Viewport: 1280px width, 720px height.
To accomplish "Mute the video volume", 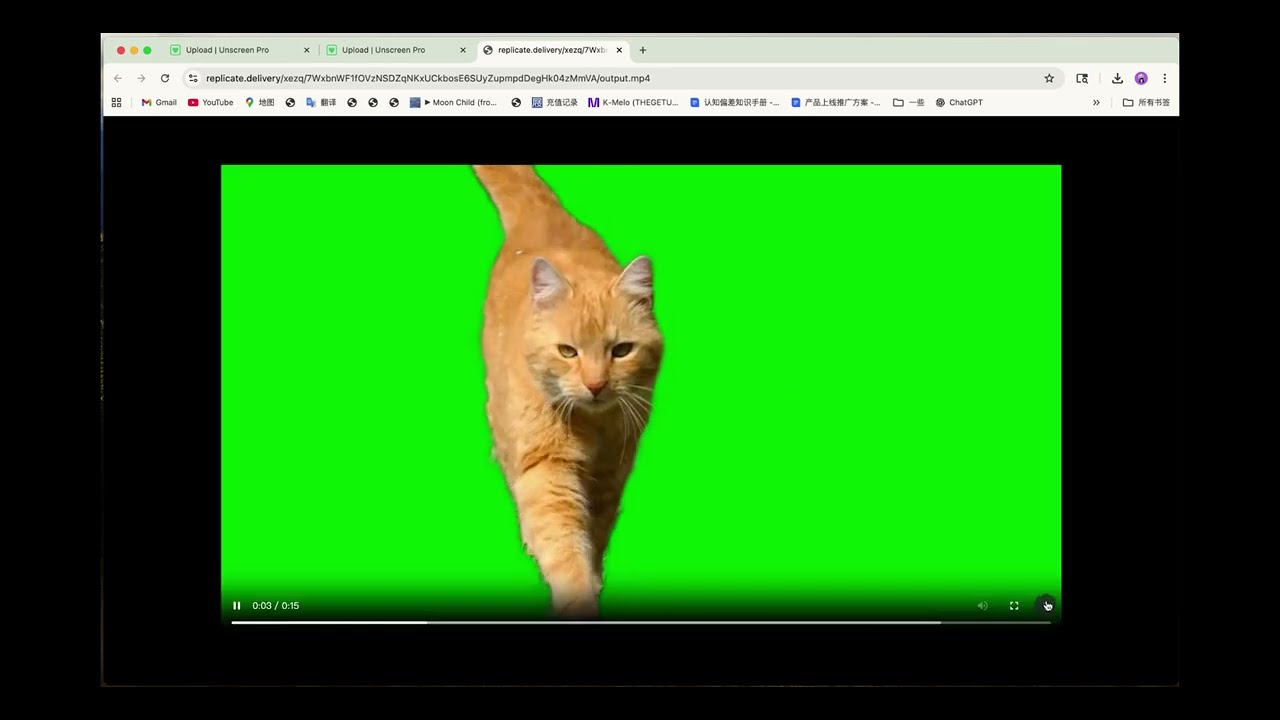I will tap(982, 605).
